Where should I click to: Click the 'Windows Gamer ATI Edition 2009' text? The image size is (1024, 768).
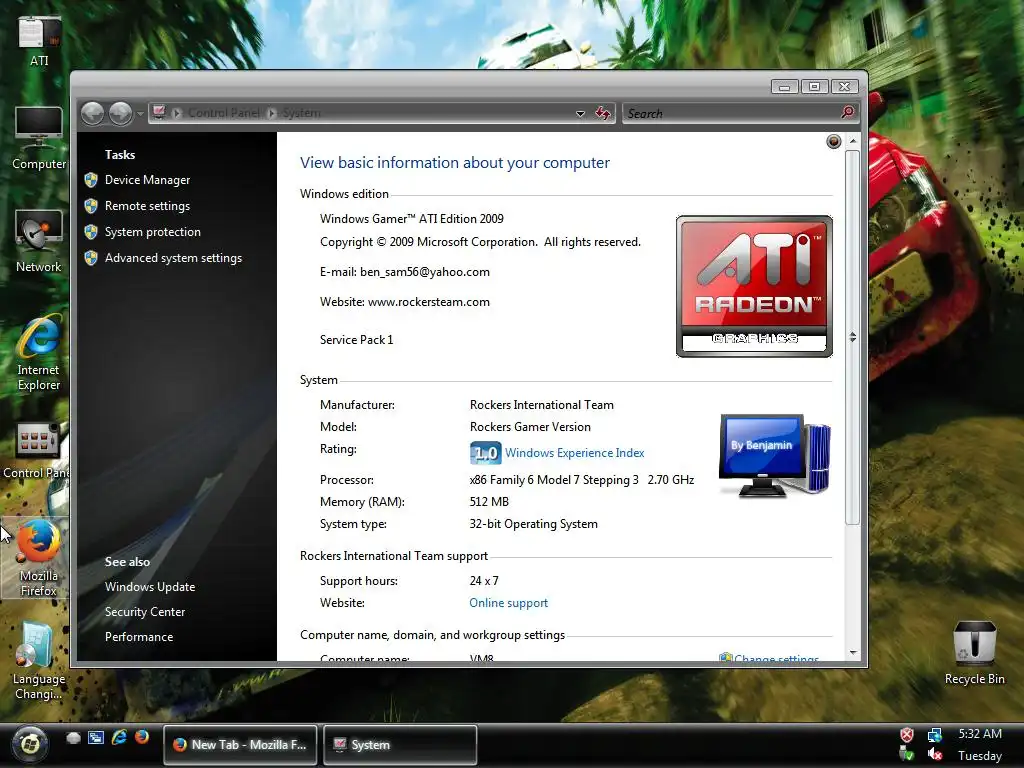click(411, 219)
